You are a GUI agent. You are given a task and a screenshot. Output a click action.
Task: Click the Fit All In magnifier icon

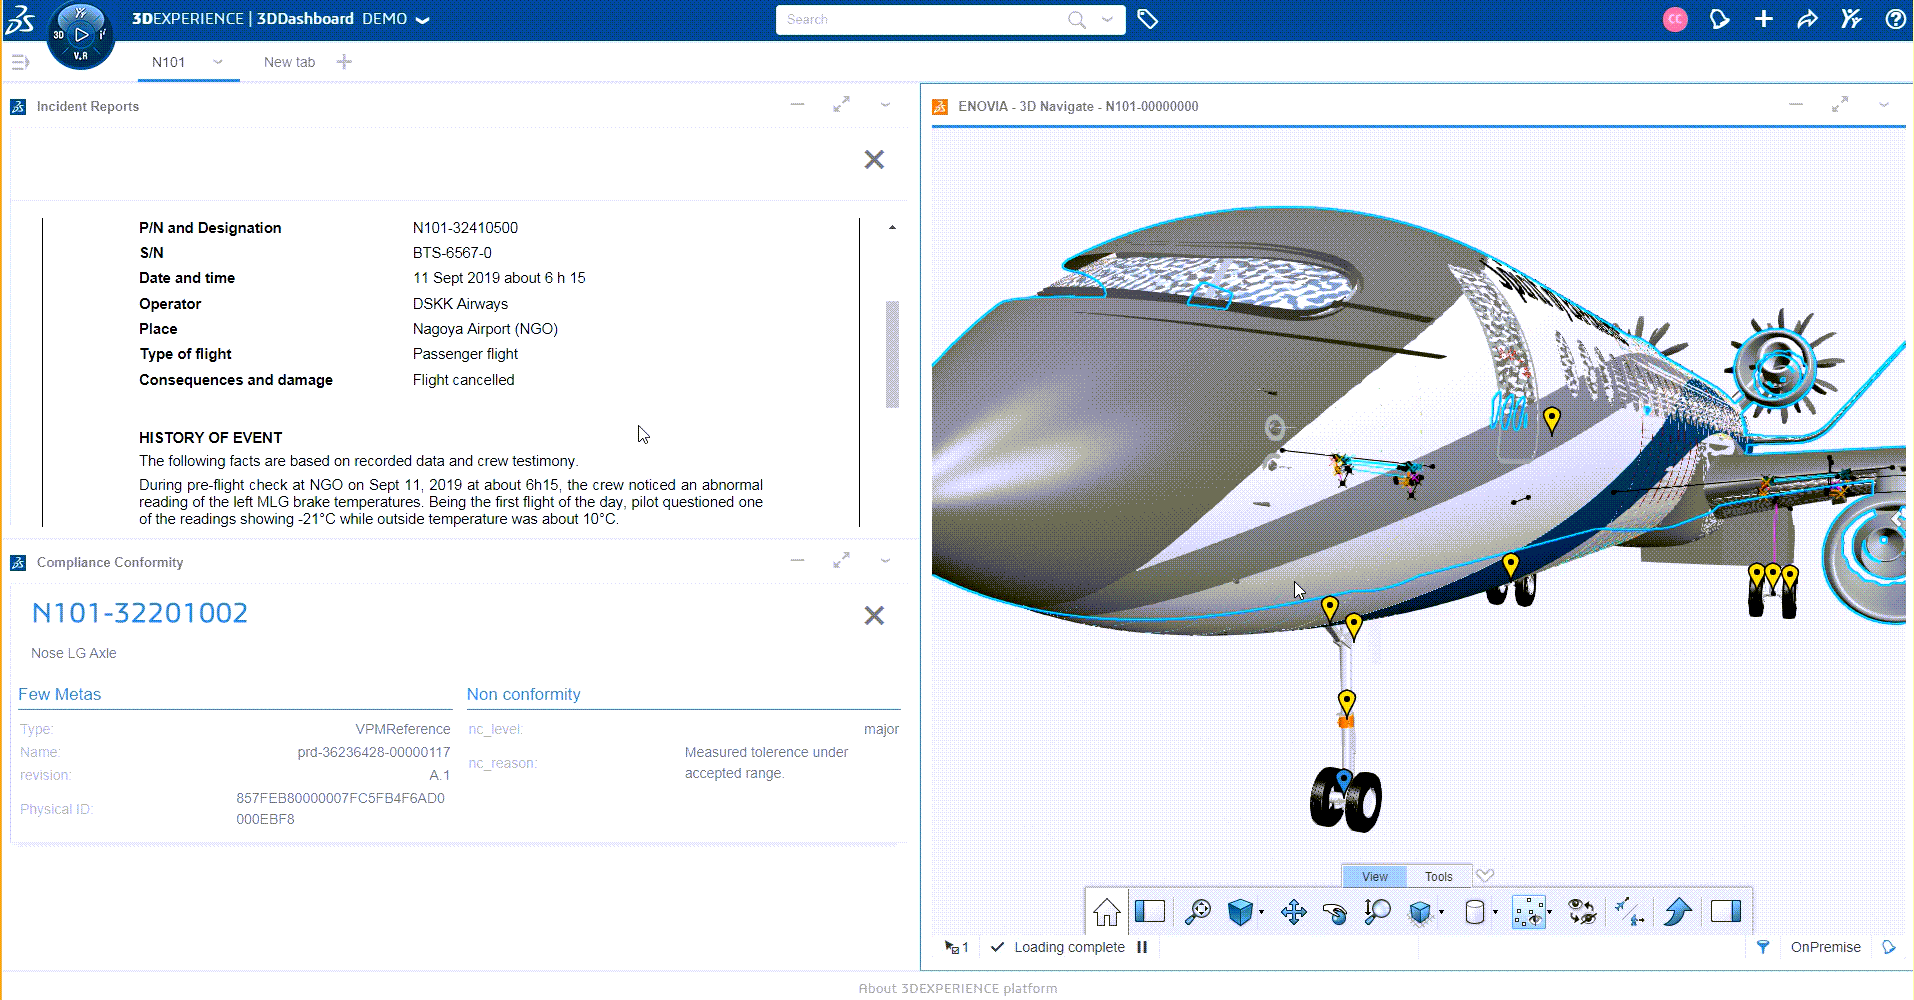click(1198, 911)
